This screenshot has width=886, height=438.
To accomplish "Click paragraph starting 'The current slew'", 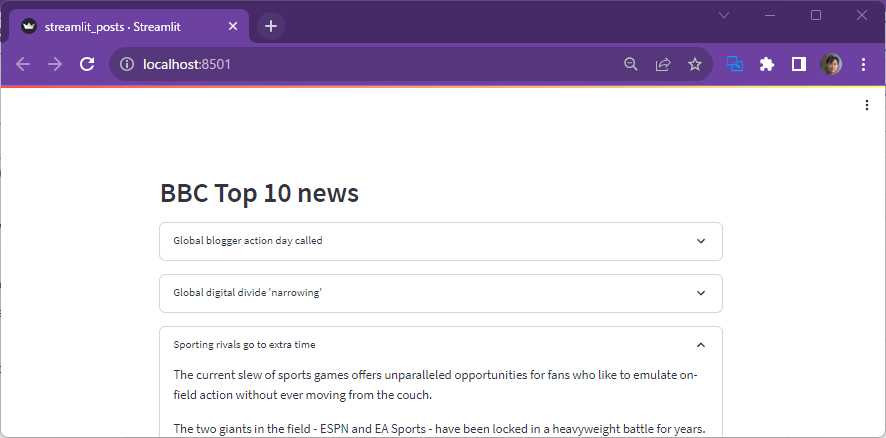I will (x=435, y=385).
